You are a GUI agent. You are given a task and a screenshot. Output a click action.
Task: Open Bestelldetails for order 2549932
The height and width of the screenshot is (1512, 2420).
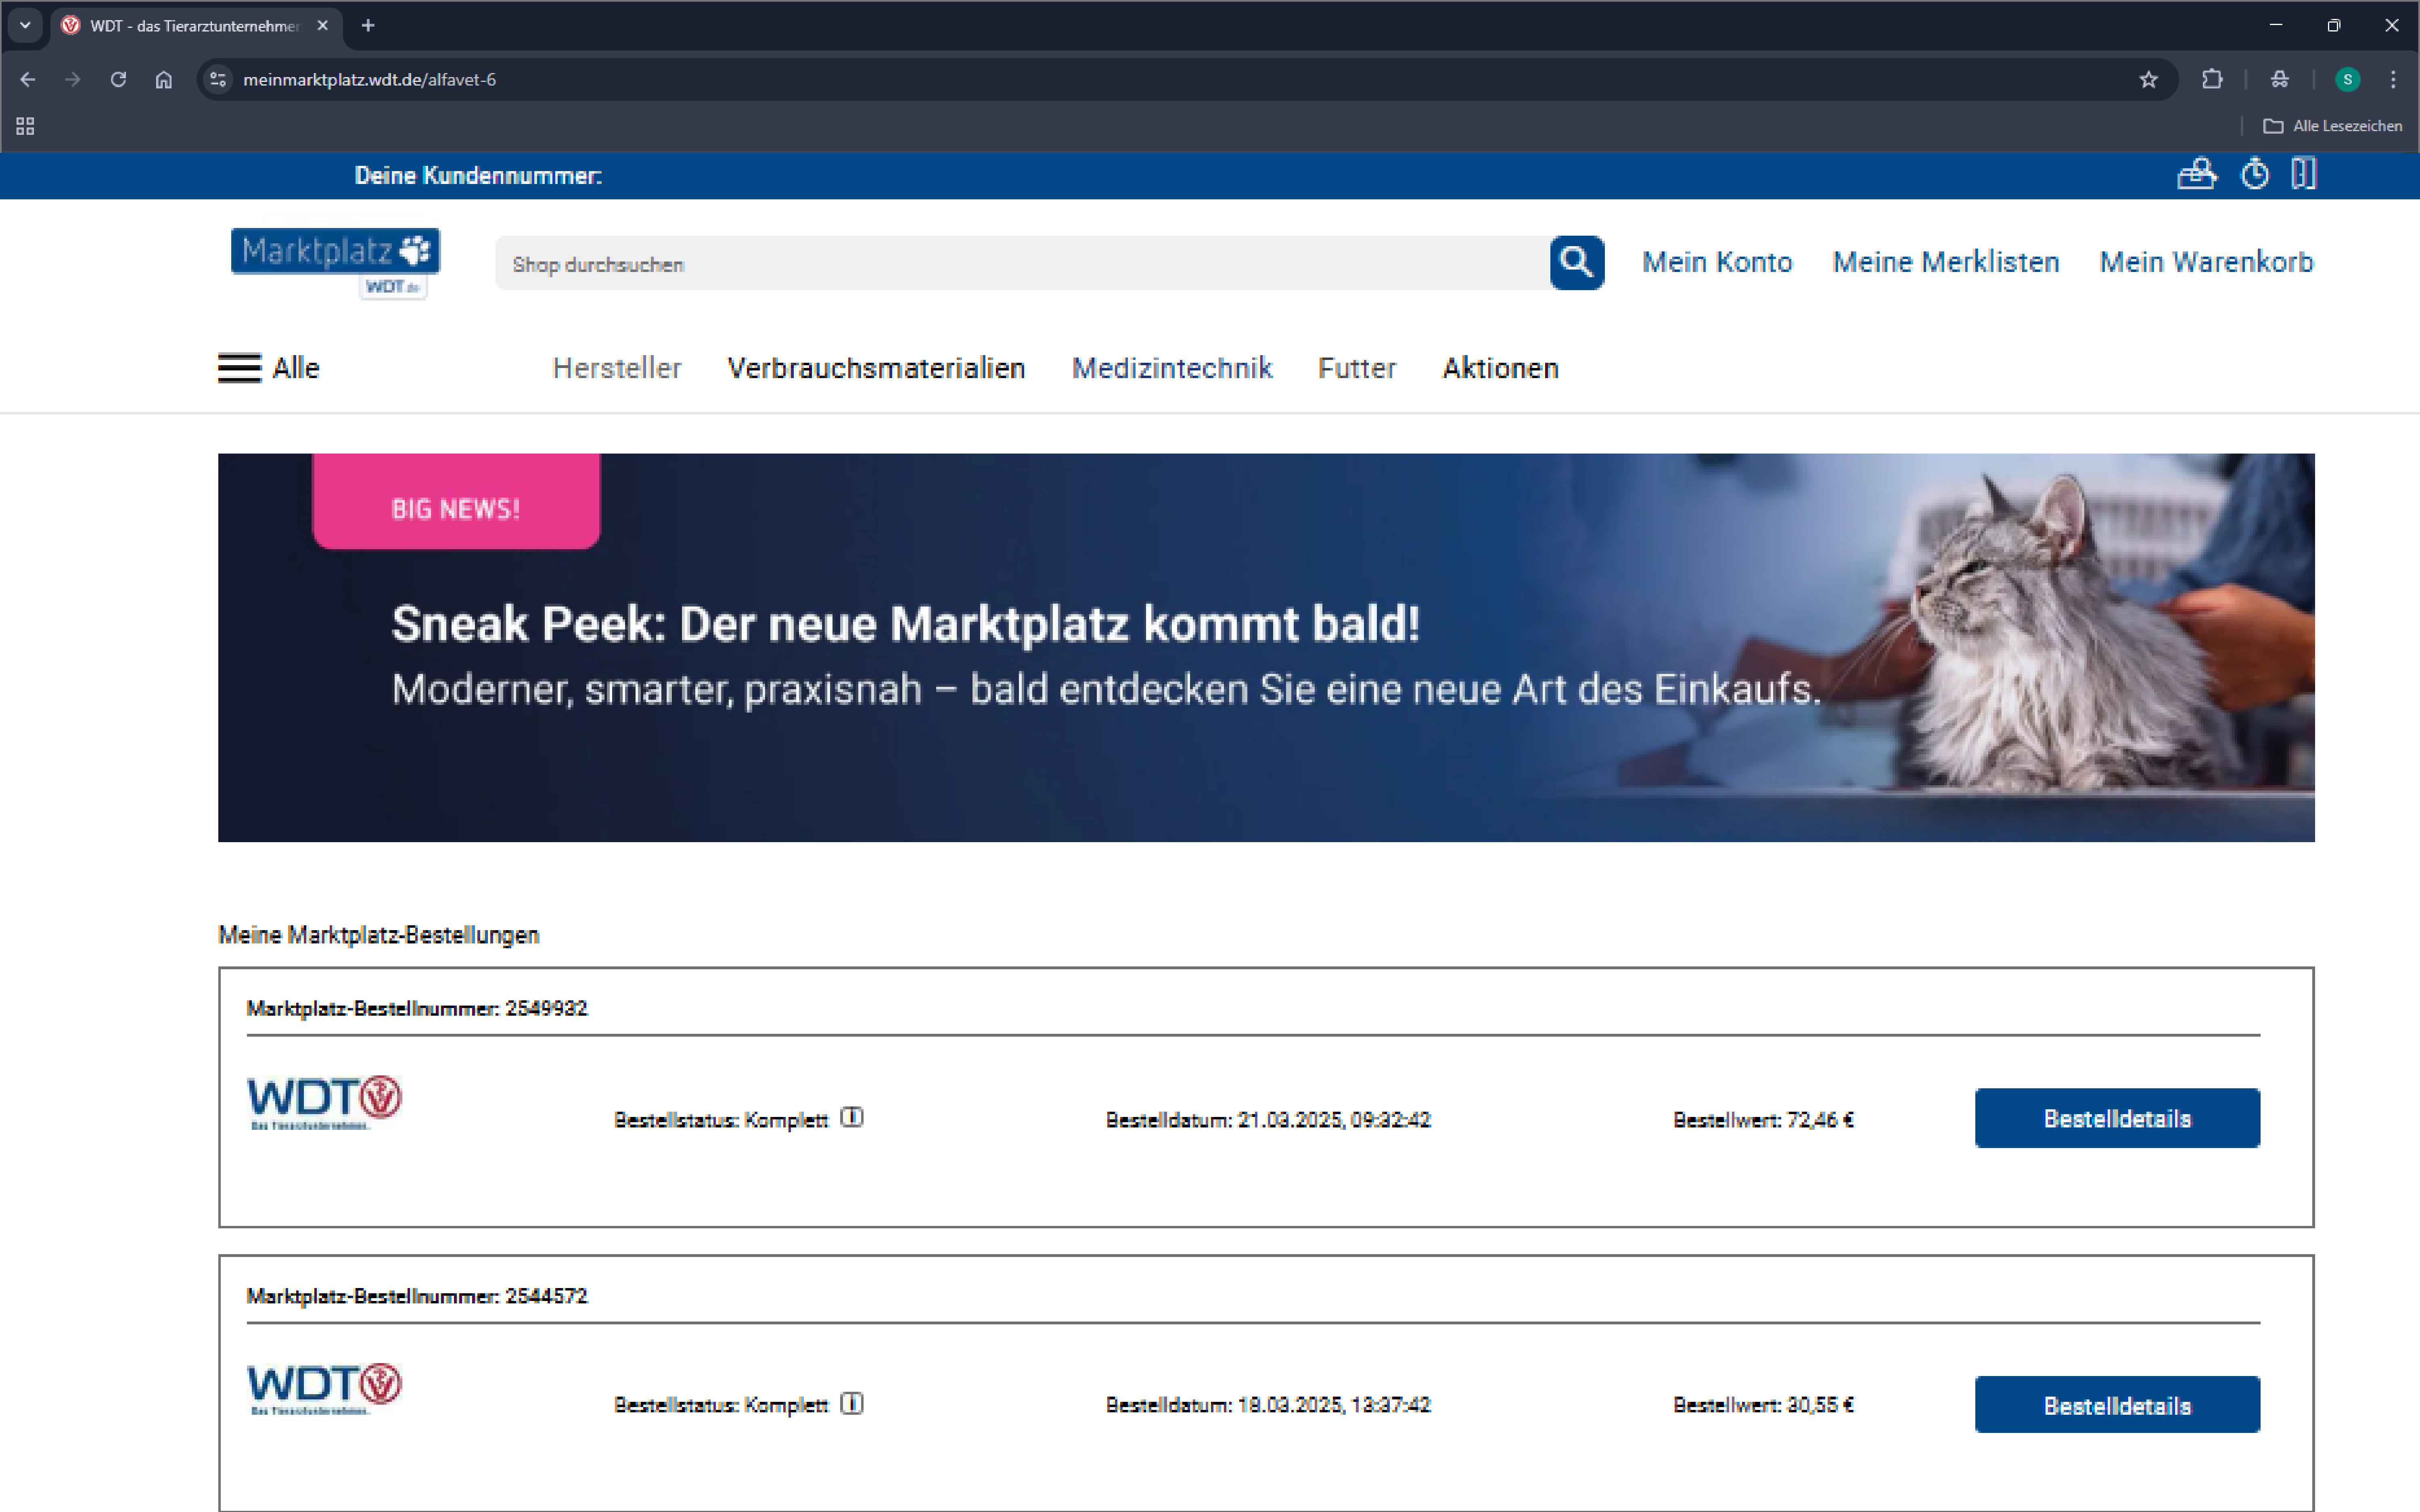[2116, 1117]
